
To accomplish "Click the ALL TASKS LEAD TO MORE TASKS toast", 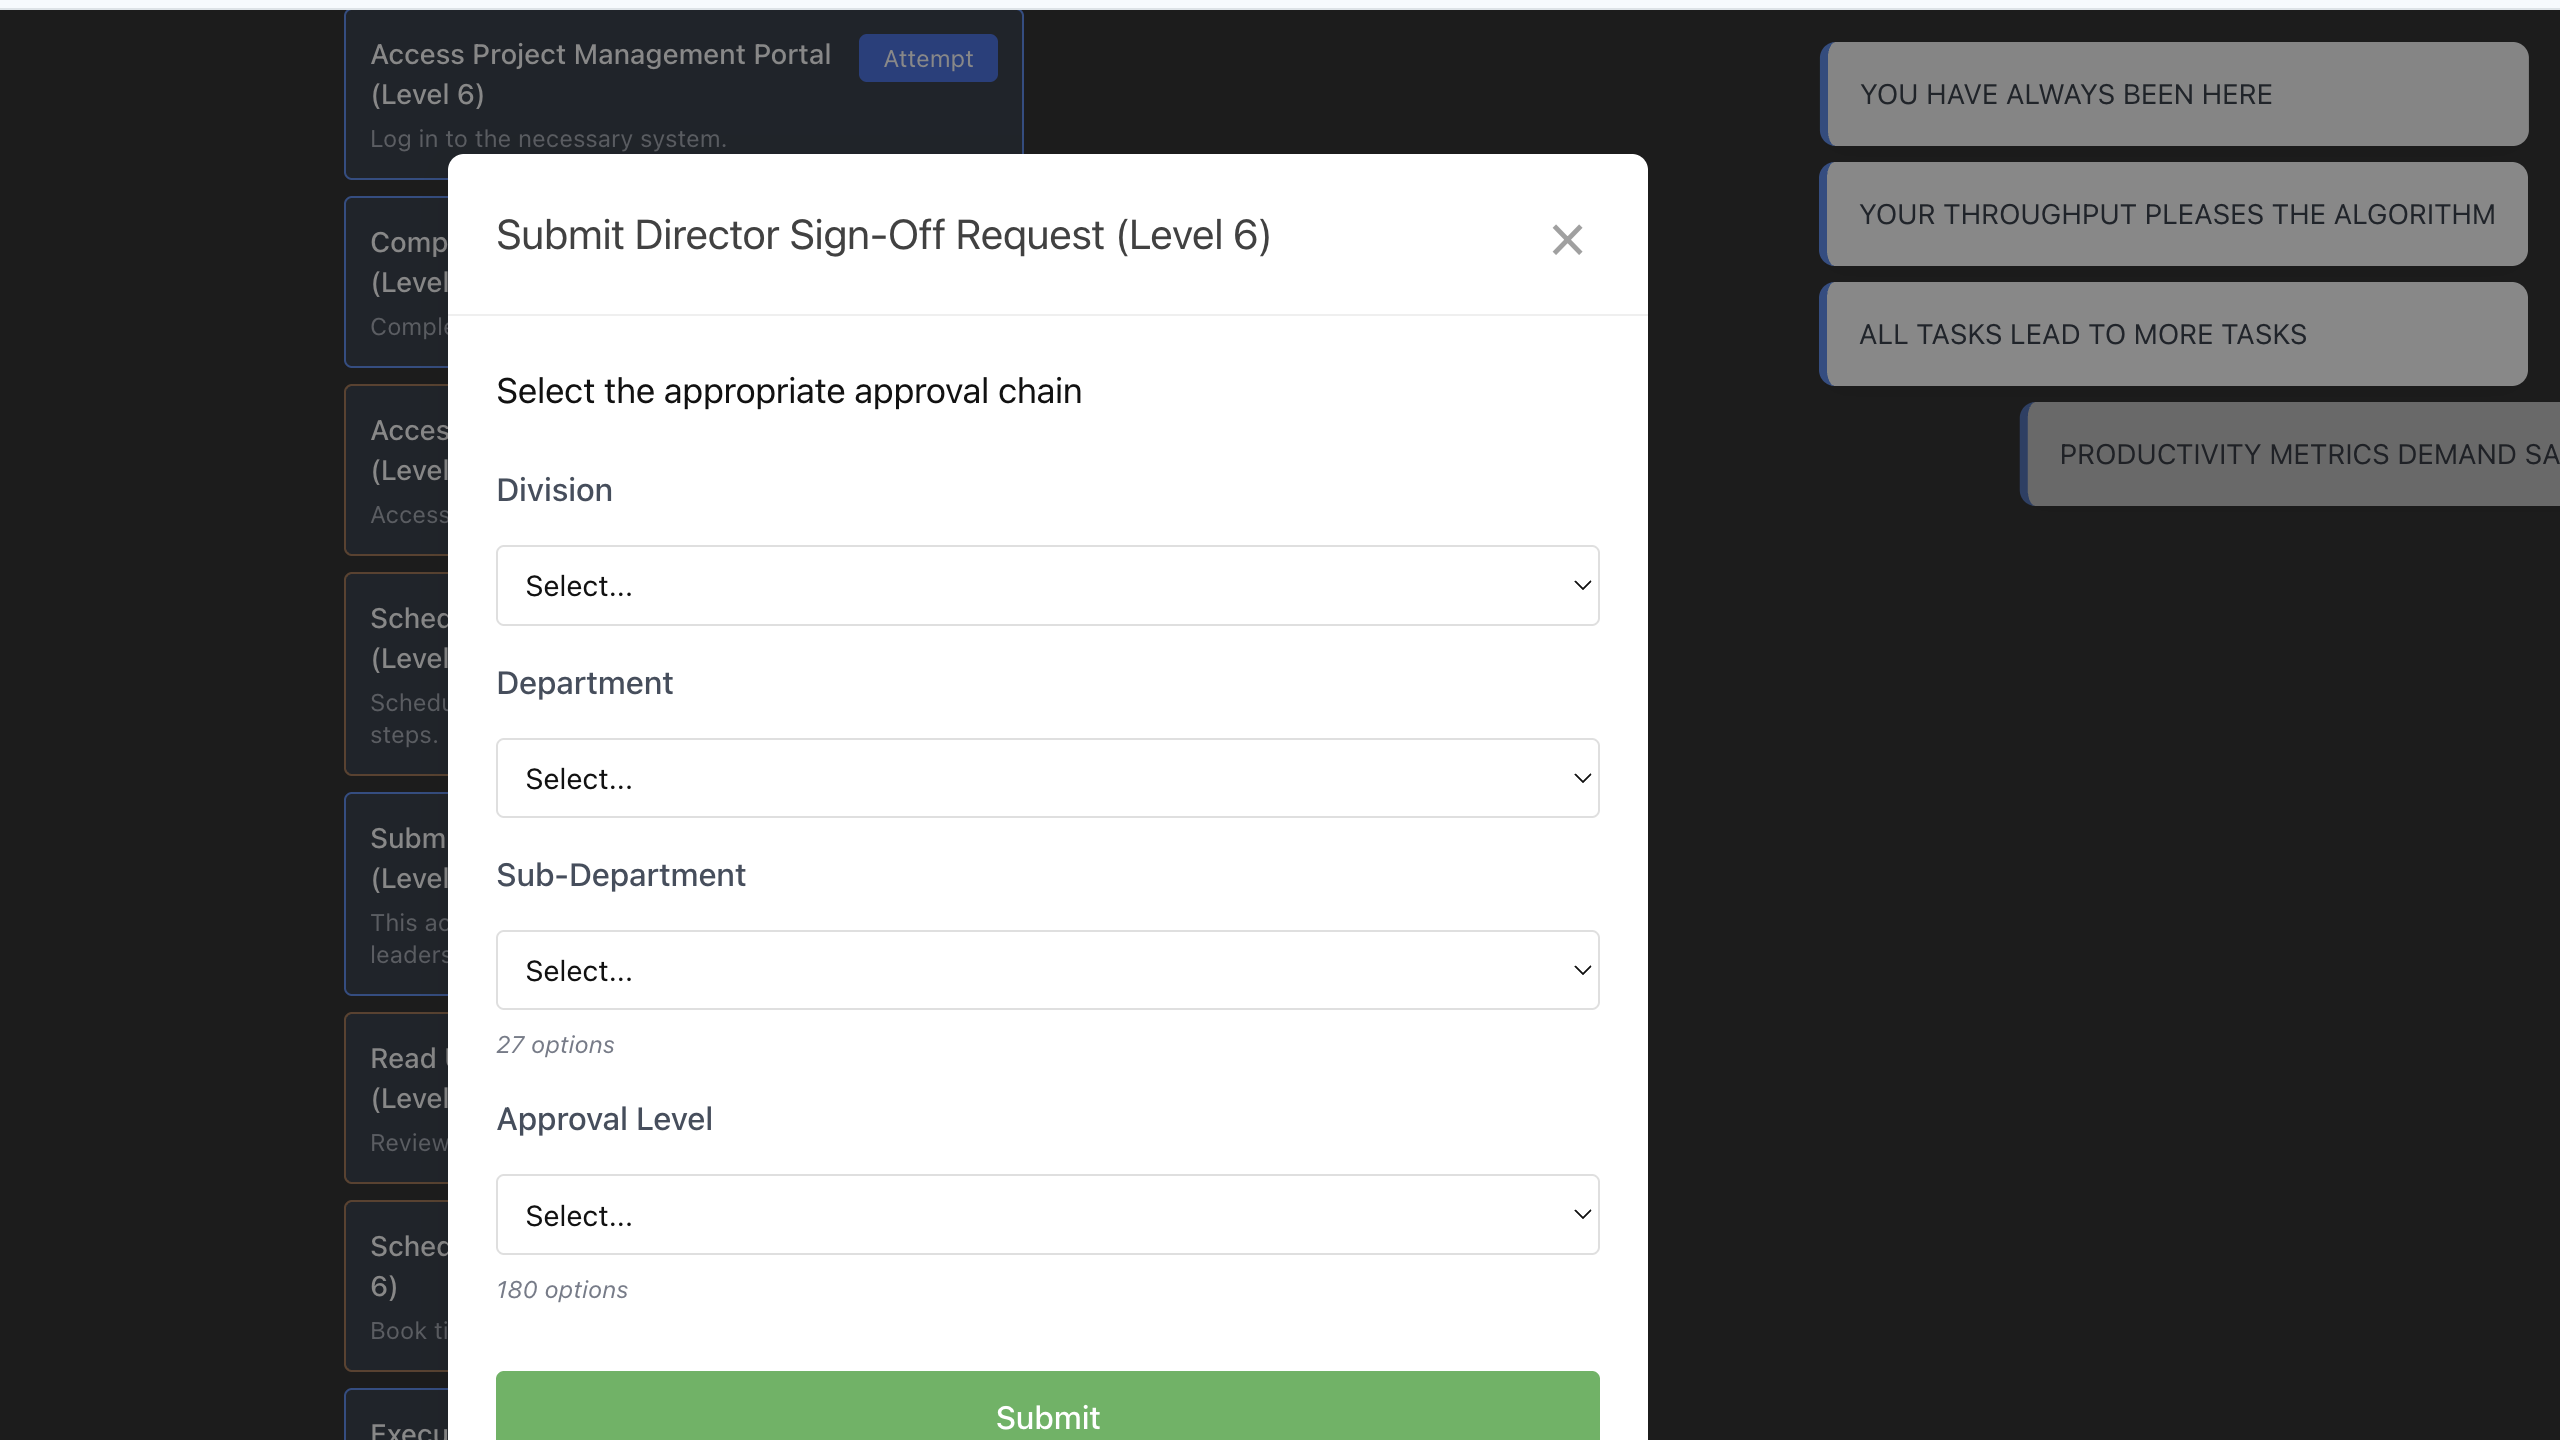I will [2176, 335].
